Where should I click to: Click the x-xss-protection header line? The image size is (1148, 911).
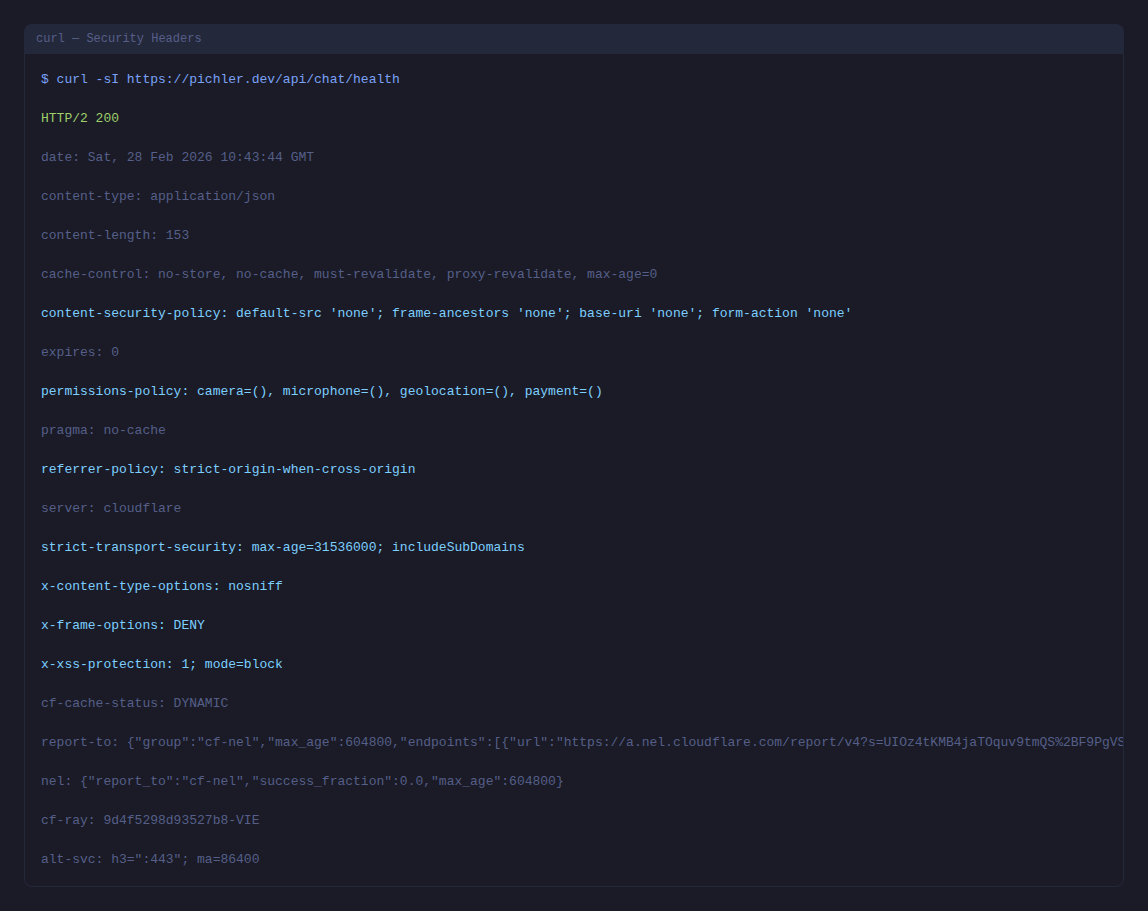162,664
